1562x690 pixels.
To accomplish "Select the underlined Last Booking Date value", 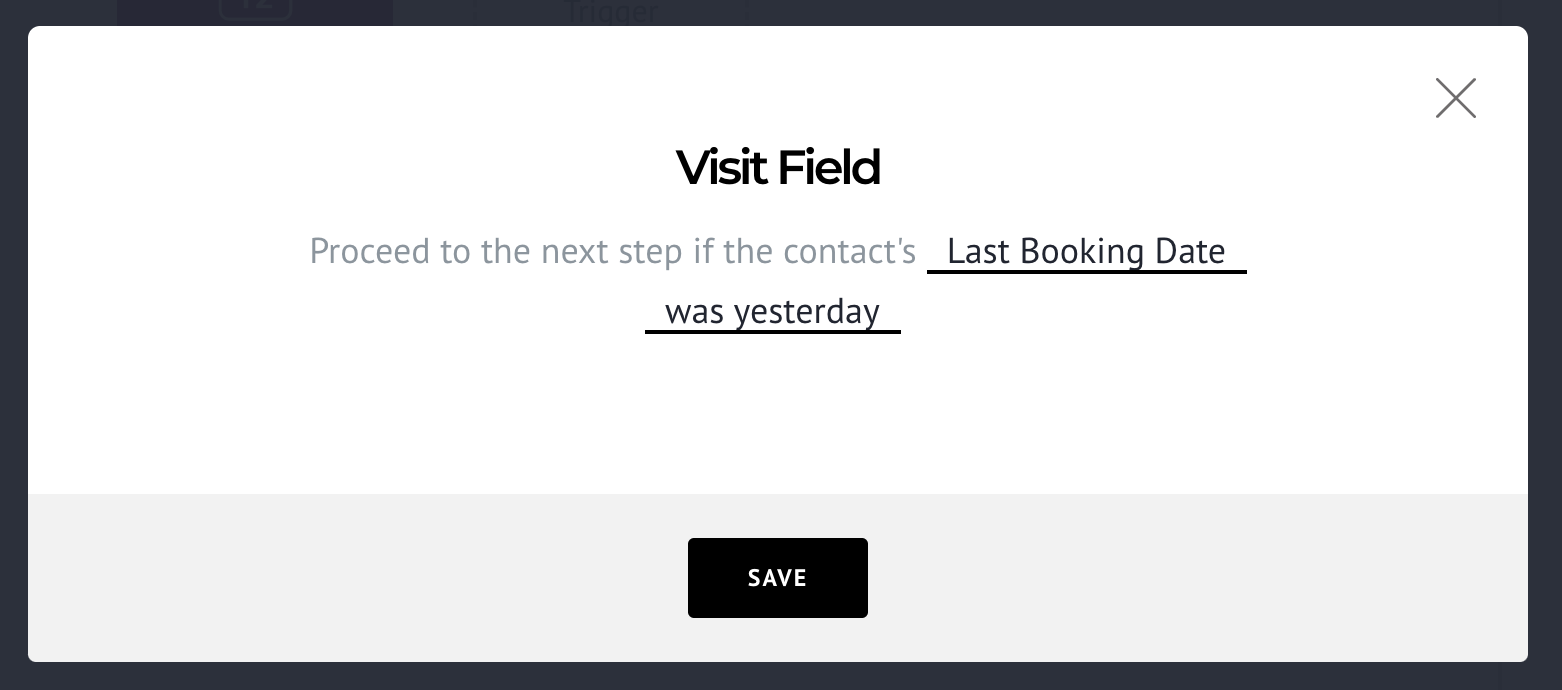I will click(1086, 251).
